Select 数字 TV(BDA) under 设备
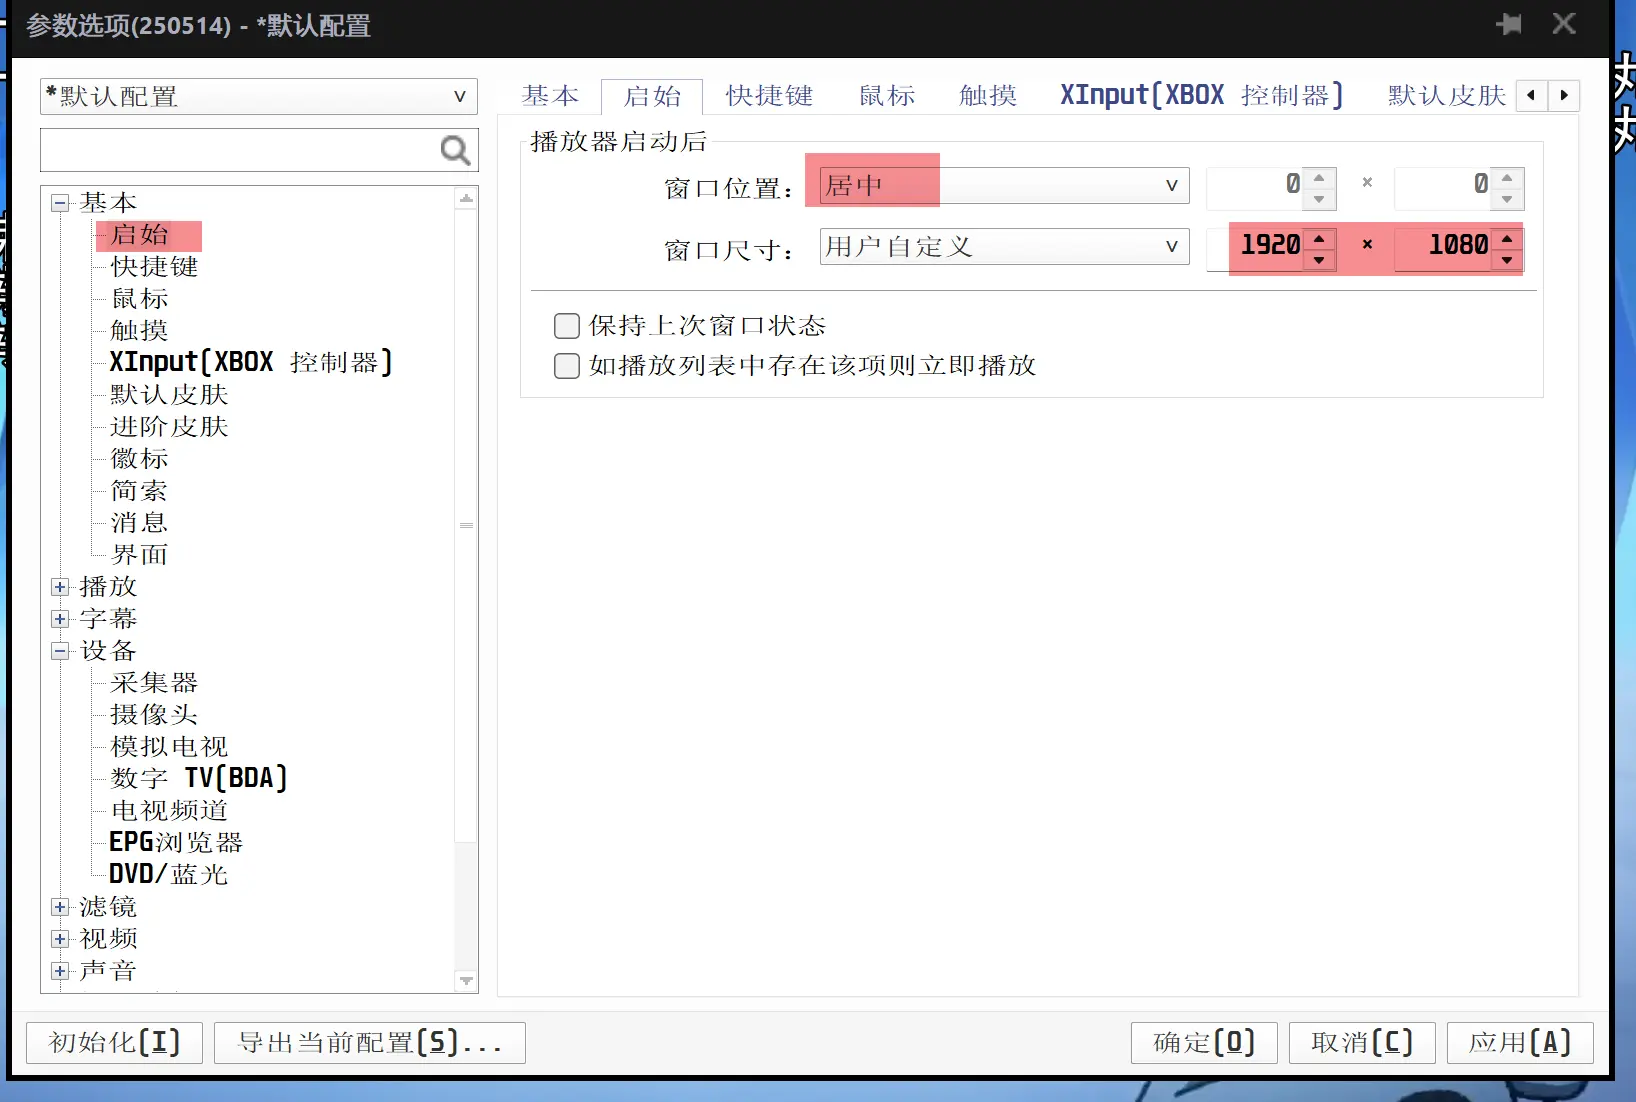This screenshot has width=1636, height=1102. click(x=198, y=778)
